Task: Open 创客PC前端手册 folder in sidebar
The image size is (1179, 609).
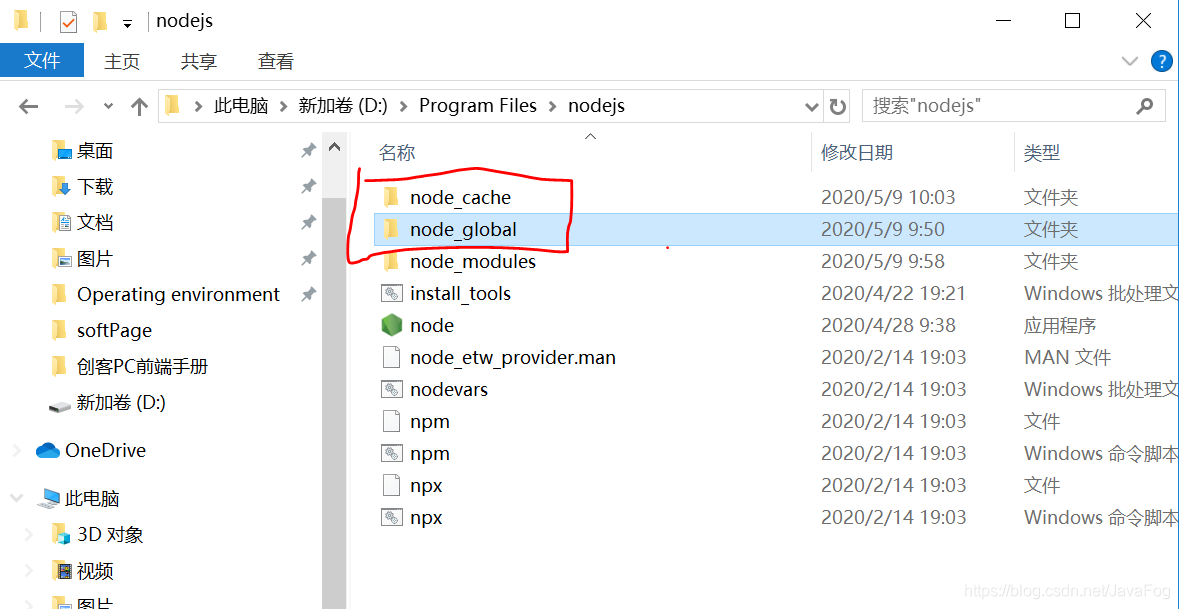Action: [x=142, y=367]
